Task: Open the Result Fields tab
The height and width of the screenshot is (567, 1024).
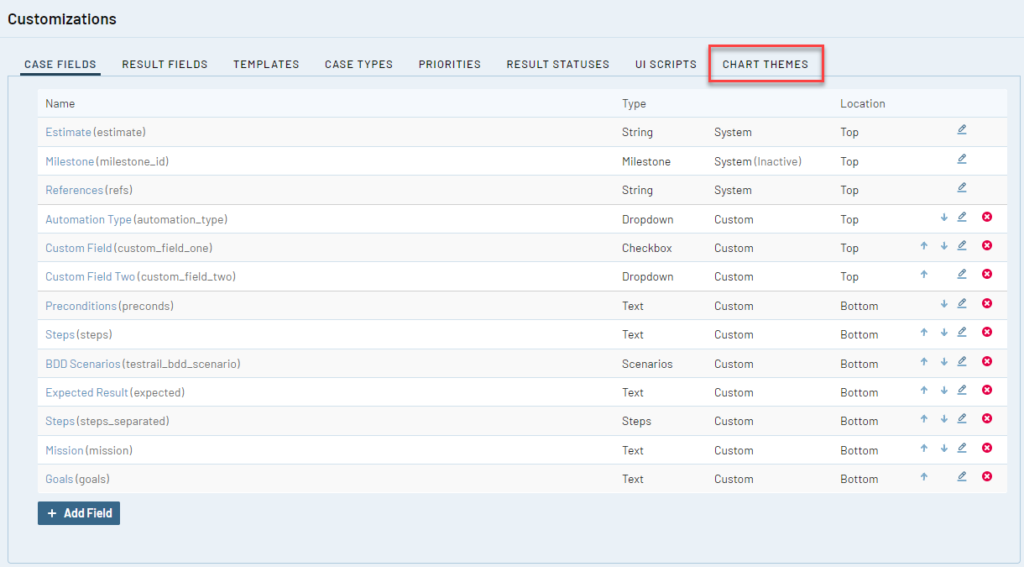Action: (165, 64)
